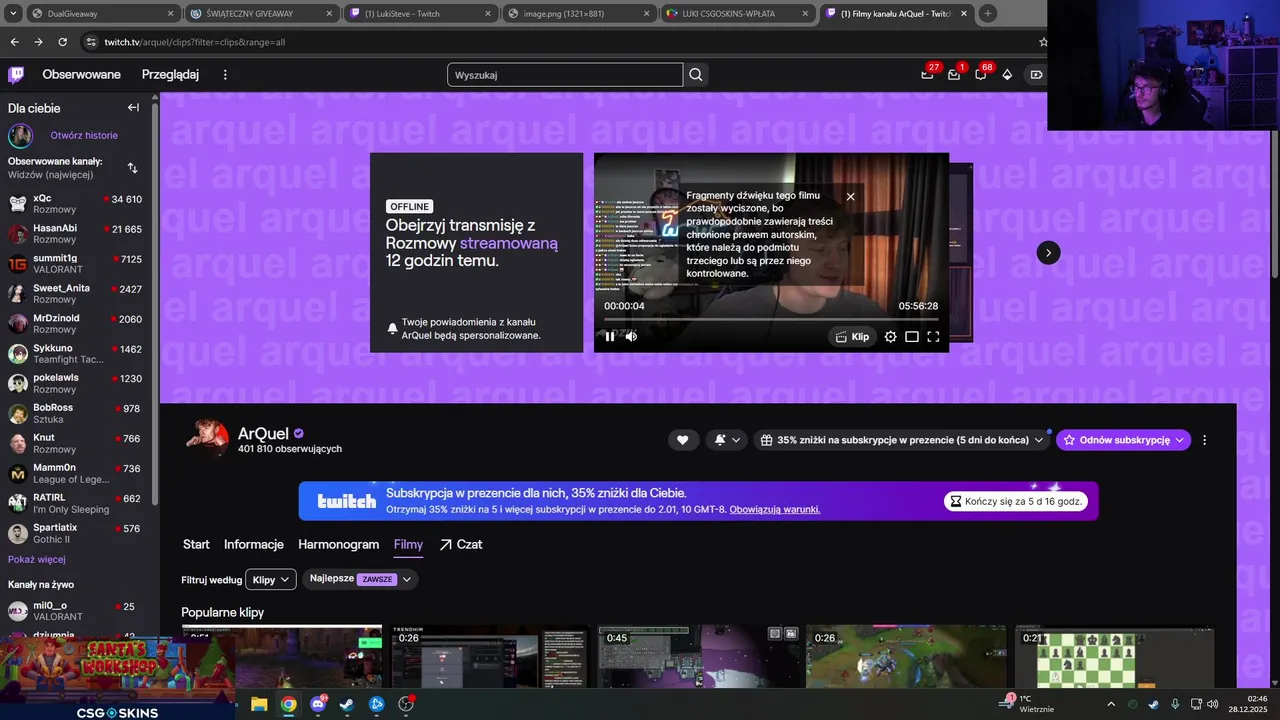1280x720 pixels.
Task: Open the Klipy filter dropdown
Action: [x=271, y=579]
